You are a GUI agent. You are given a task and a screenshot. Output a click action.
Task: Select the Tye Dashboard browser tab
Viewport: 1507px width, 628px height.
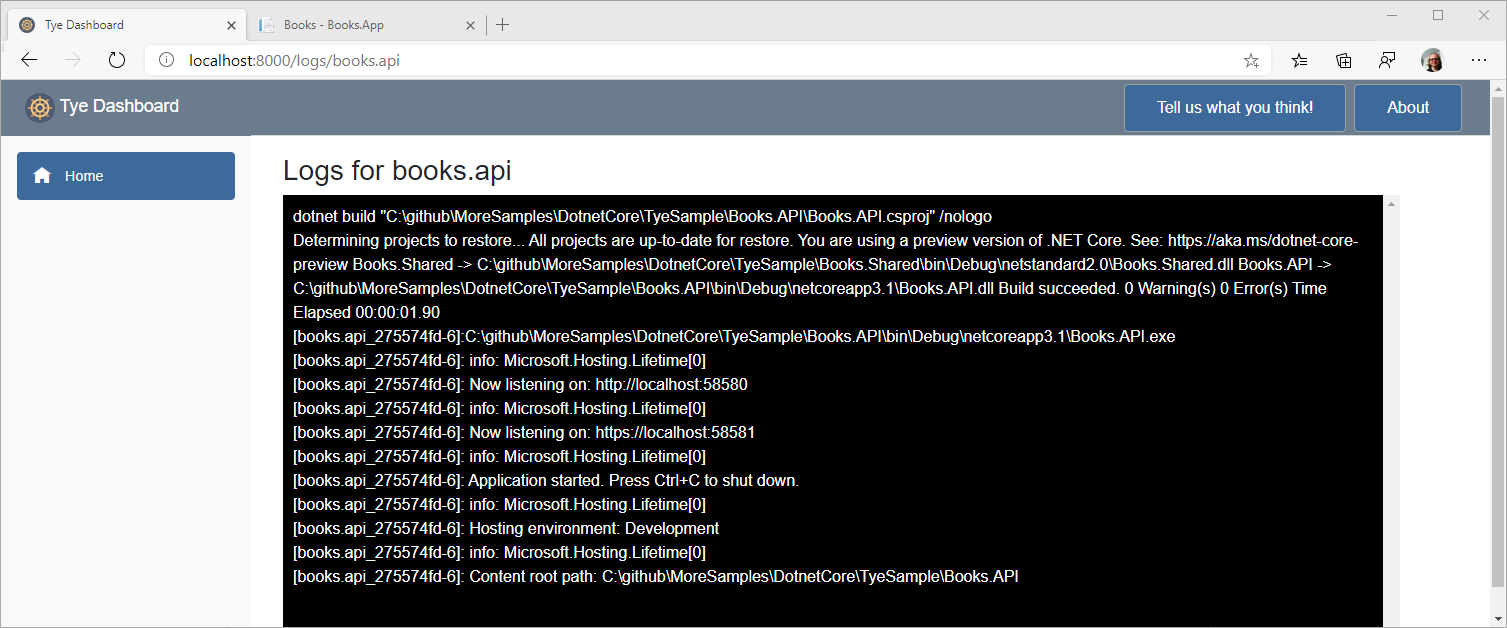click(x=110, y=25)
